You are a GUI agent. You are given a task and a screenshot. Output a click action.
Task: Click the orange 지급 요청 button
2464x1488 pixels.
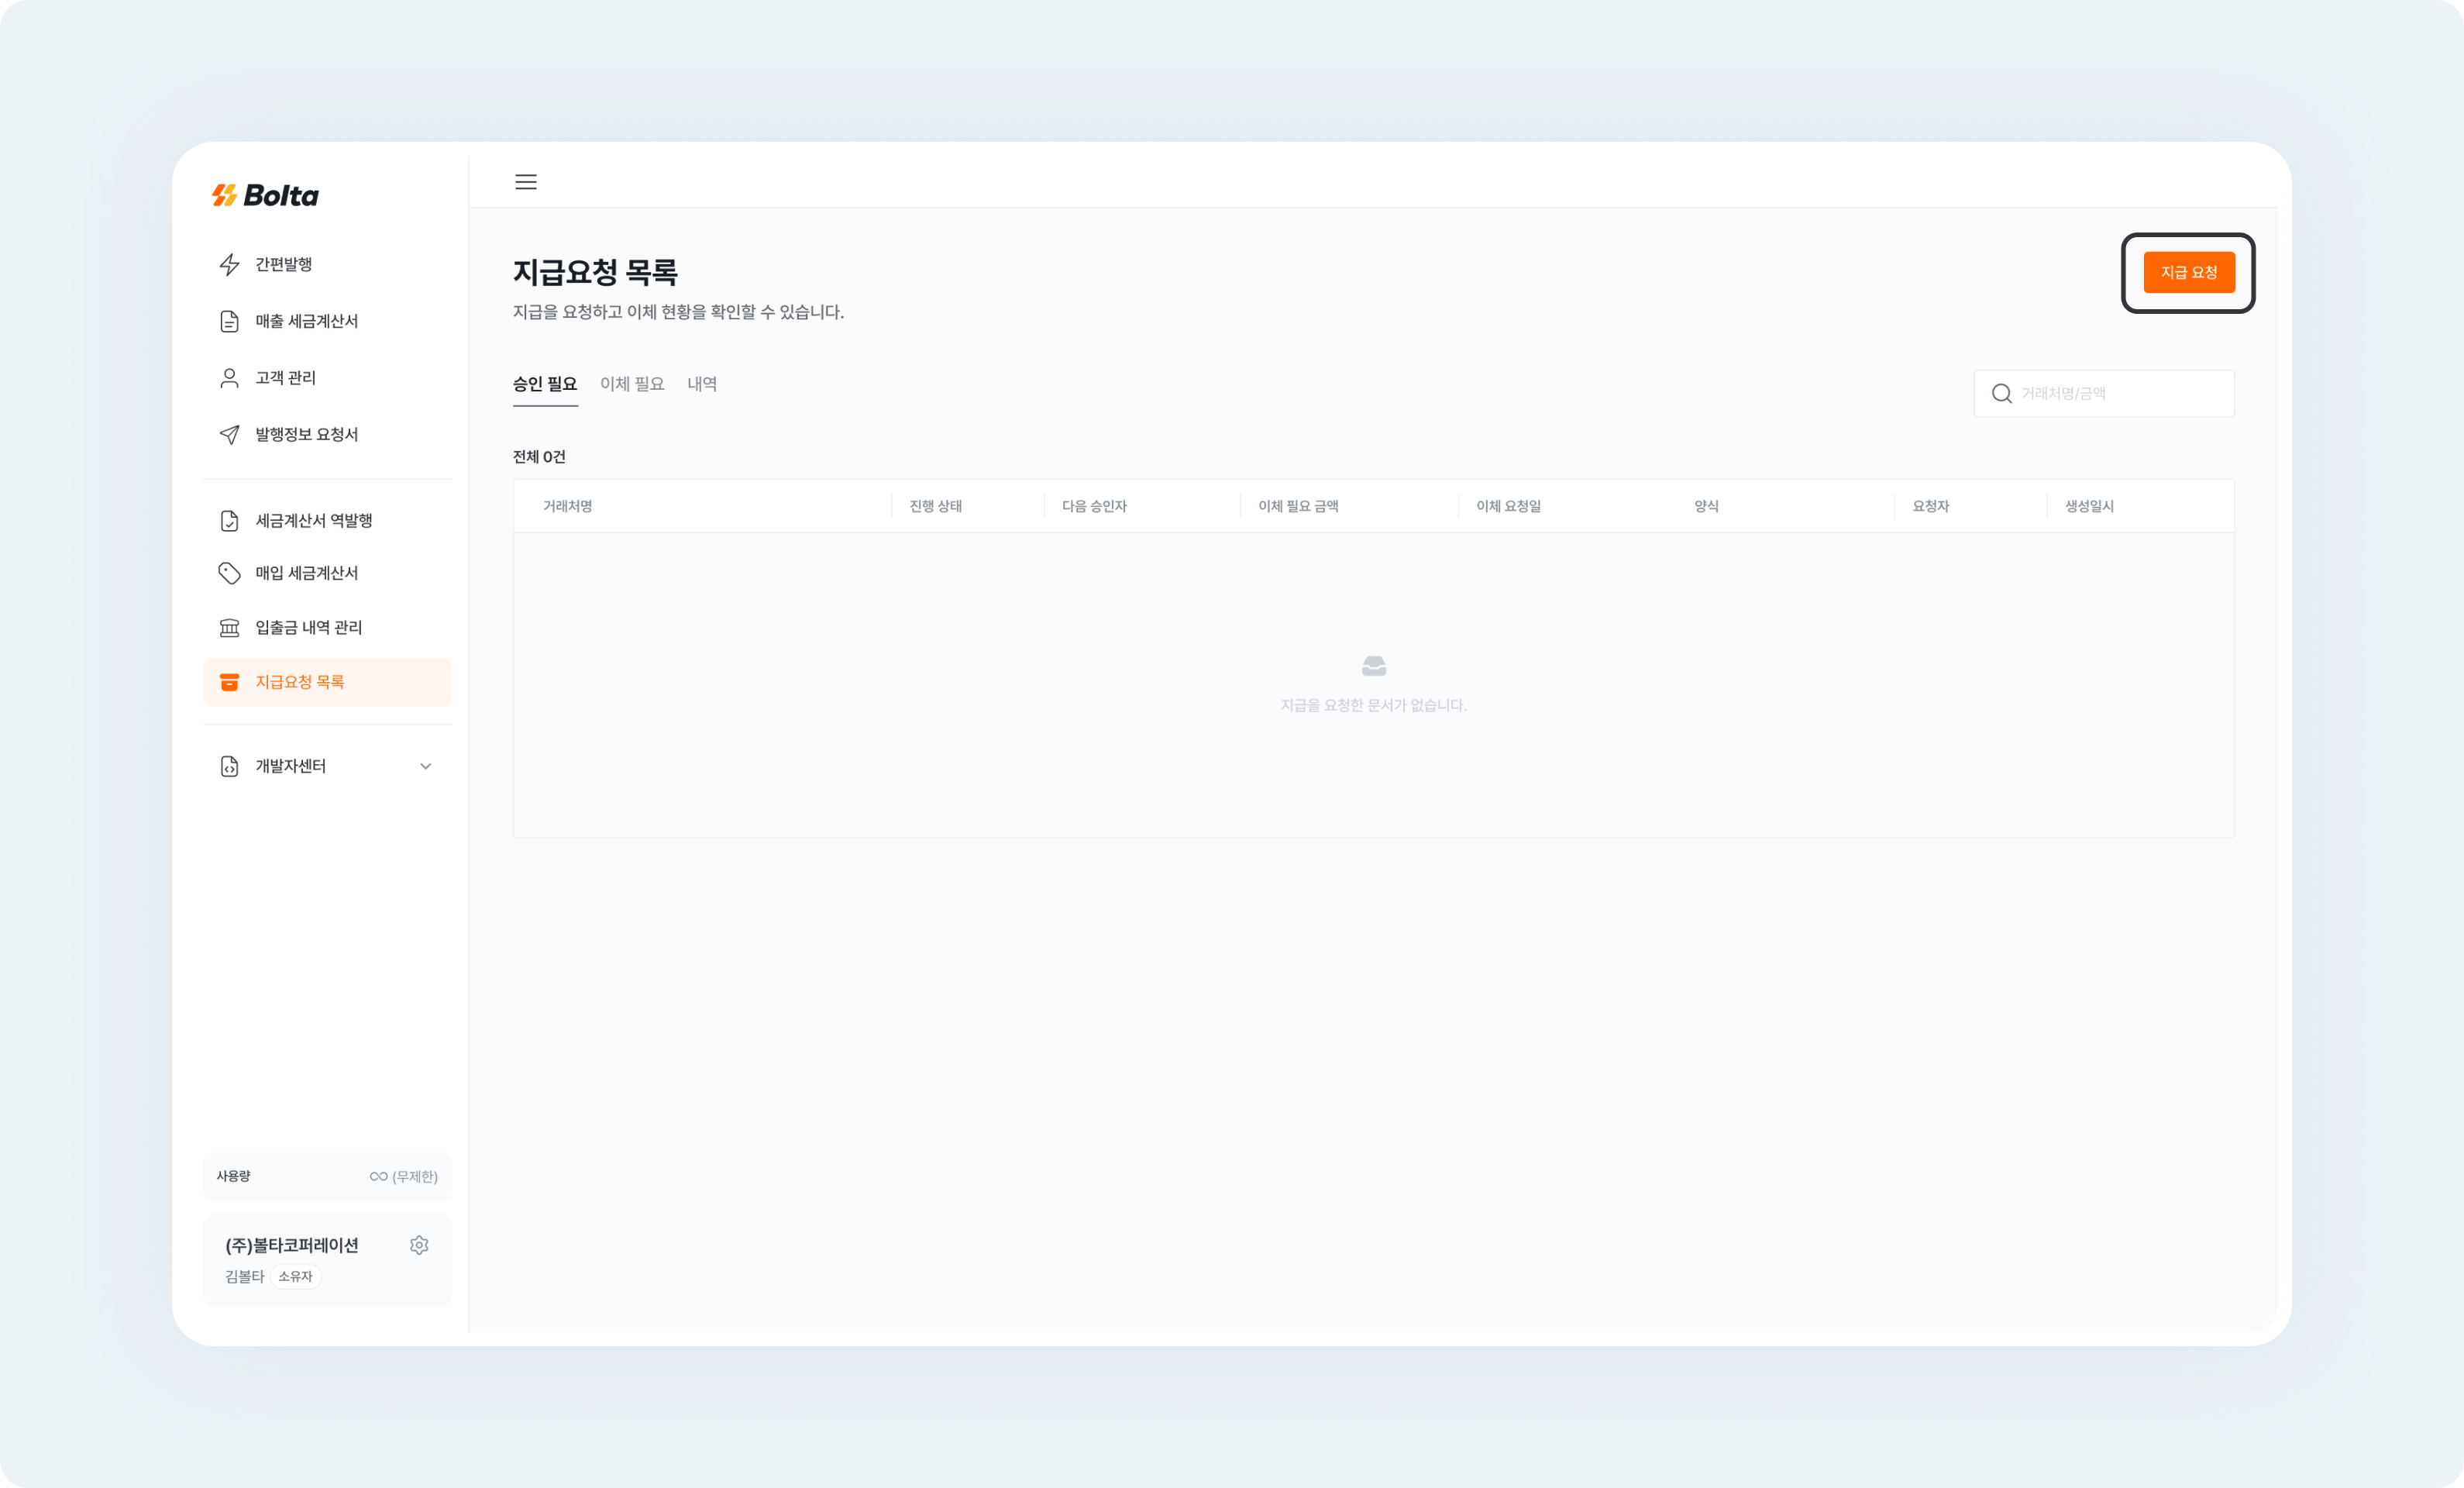[2188, 272]
